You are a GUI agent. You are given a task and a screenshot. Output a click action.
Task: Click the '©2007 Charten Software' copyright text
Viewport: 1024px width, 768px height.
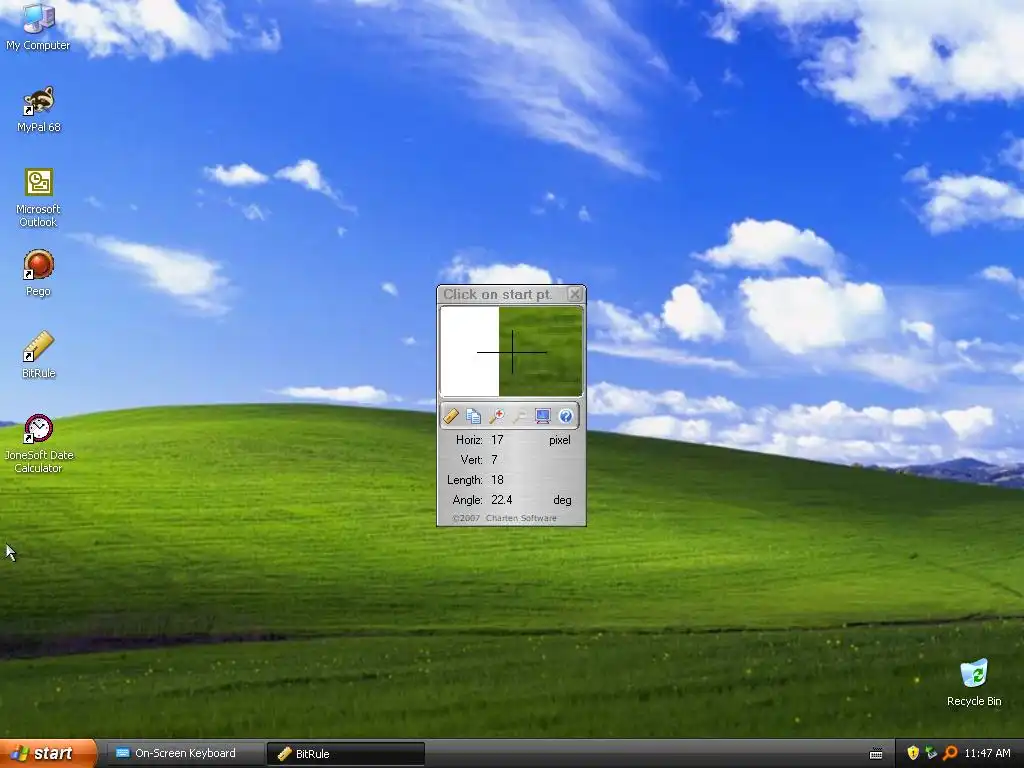504,519
